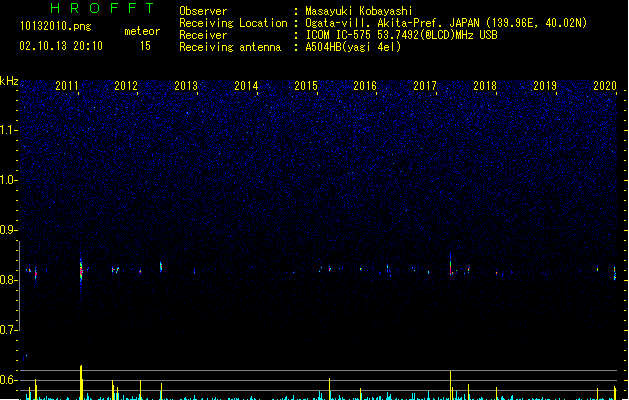The width and height of the screenshot is (629, 400).
Task: Click the 0.6 kHz frequency label
Action: (x=8, y=380)
